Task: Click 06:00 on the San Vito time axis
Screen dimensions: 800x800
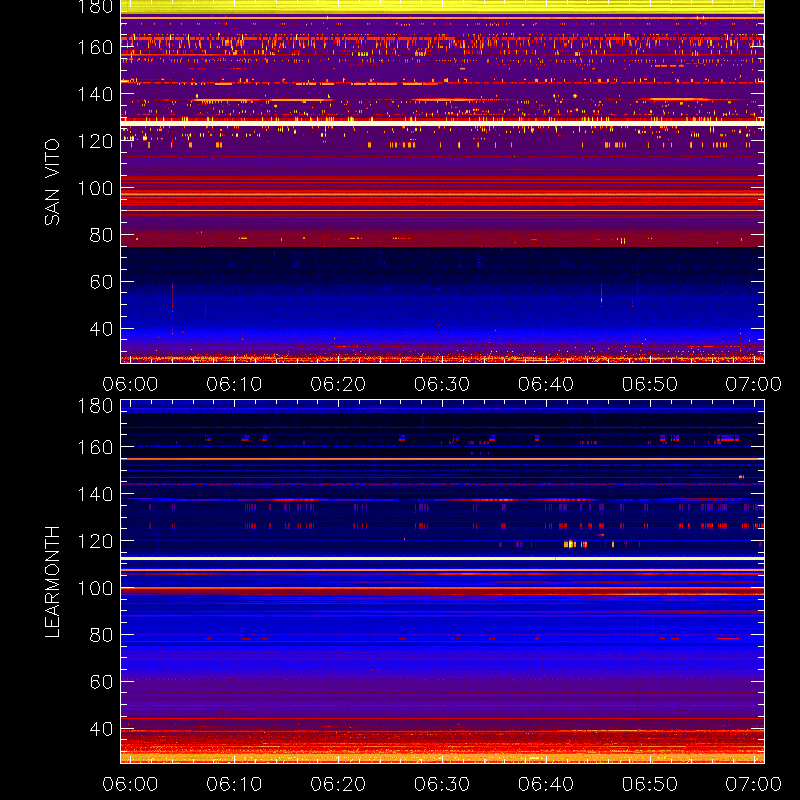Action: tap(130, 384)
